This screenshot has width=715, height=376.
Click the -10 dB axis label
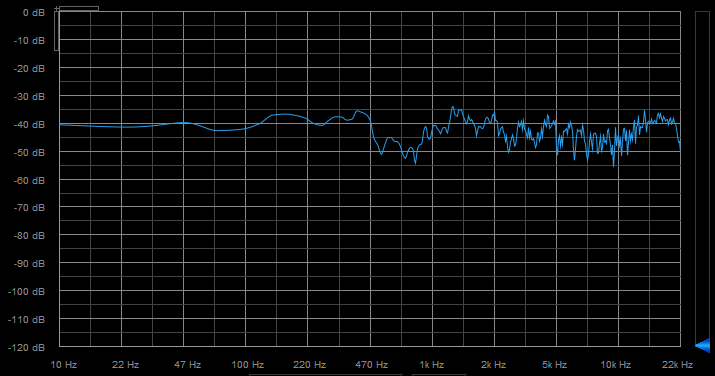30,41
